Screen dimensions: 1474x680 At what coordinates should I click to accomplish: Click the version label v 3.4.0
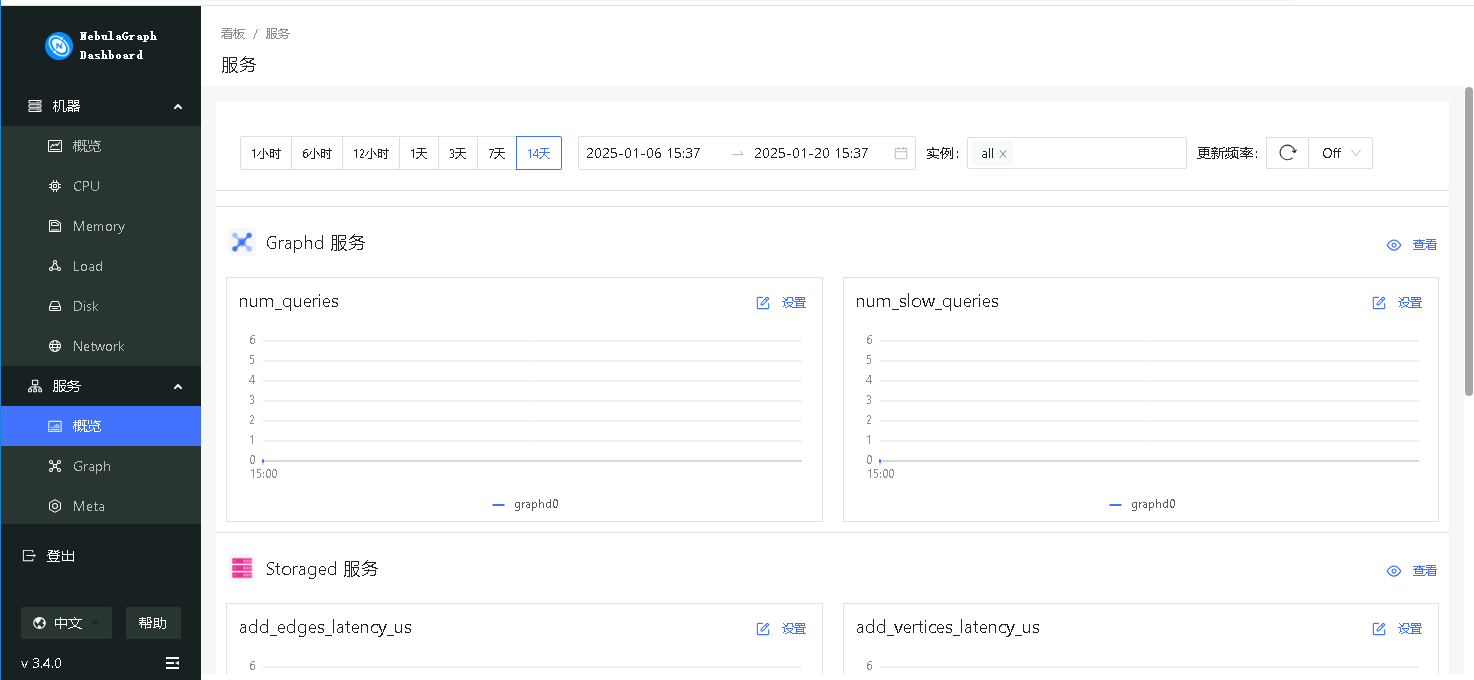pos(41,663)
